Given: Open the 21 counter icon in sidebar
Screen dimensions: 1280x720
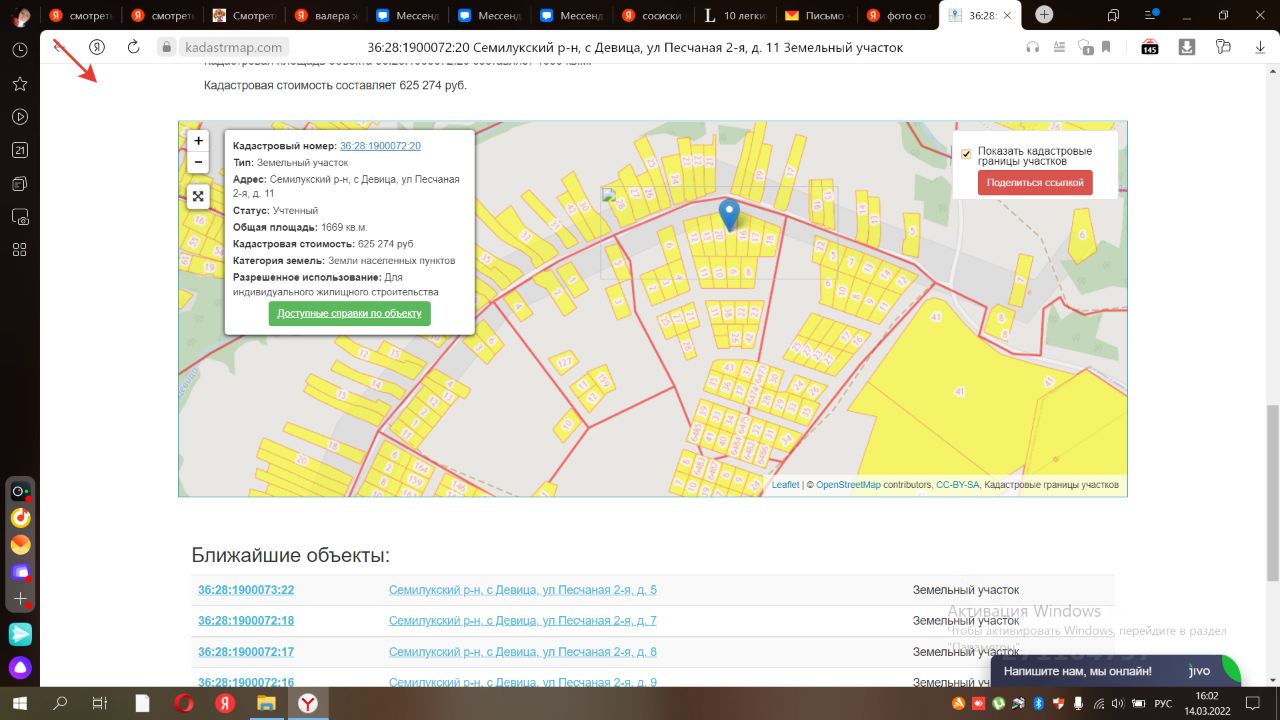Looking at the screenshot, I should click(20, 150).
